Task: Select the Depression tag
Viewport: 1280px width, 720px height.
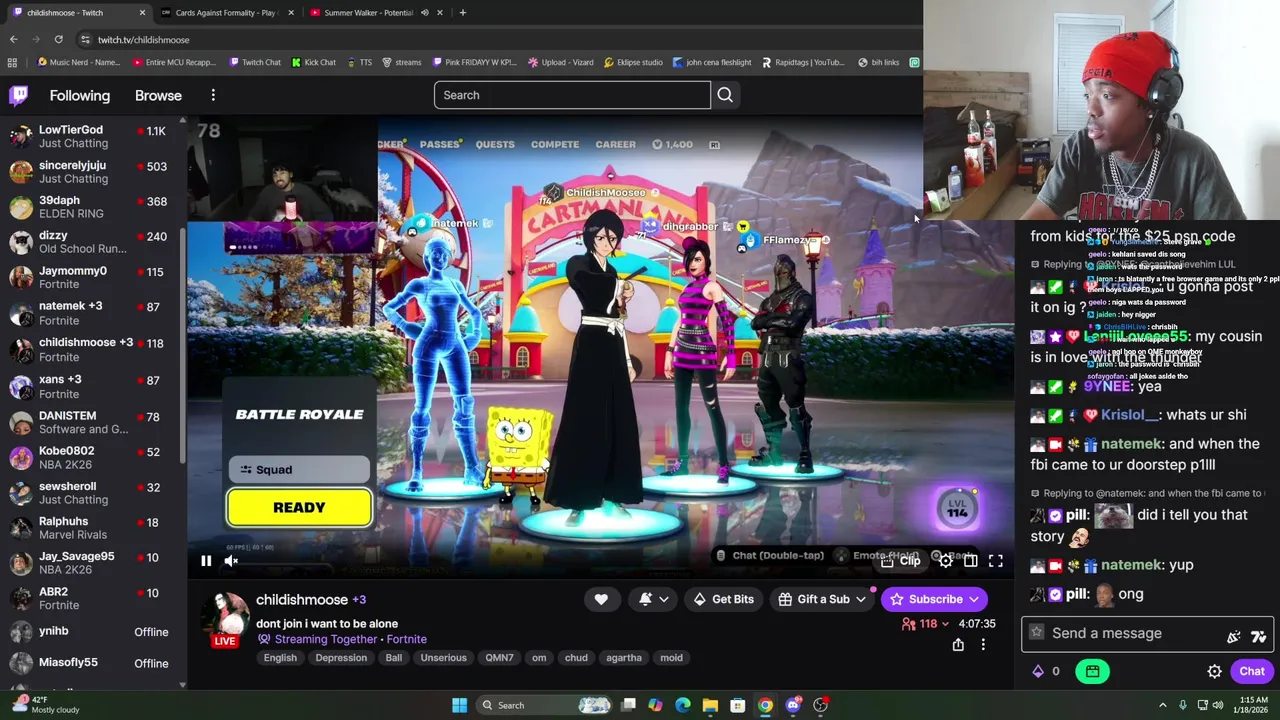Action: [x=341, y=658]
